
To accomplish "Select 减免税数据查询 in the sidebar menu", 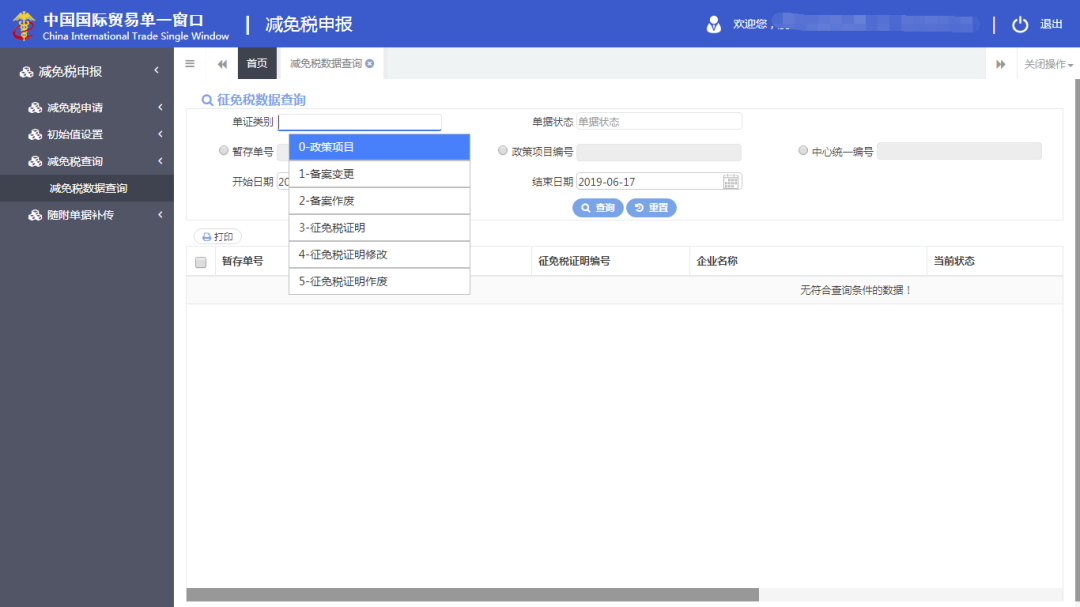I will [x=87, y=187].
